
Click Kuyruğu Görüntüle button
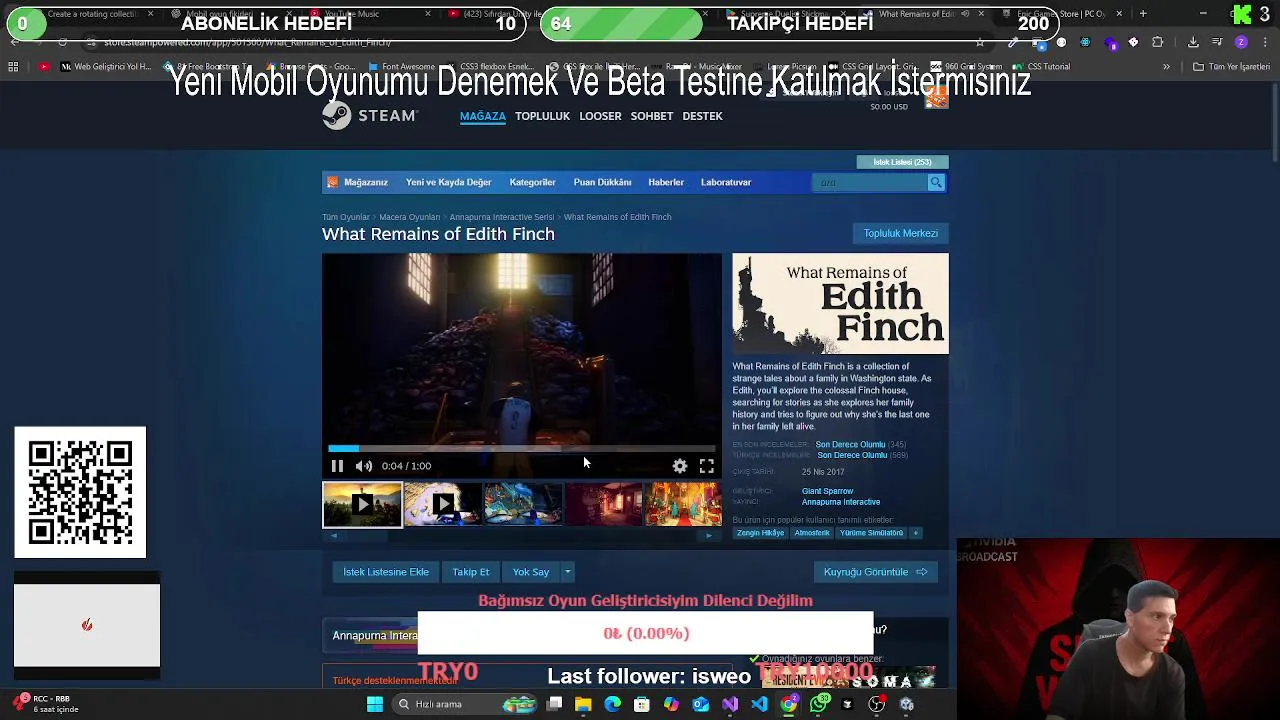pos(875,572)
